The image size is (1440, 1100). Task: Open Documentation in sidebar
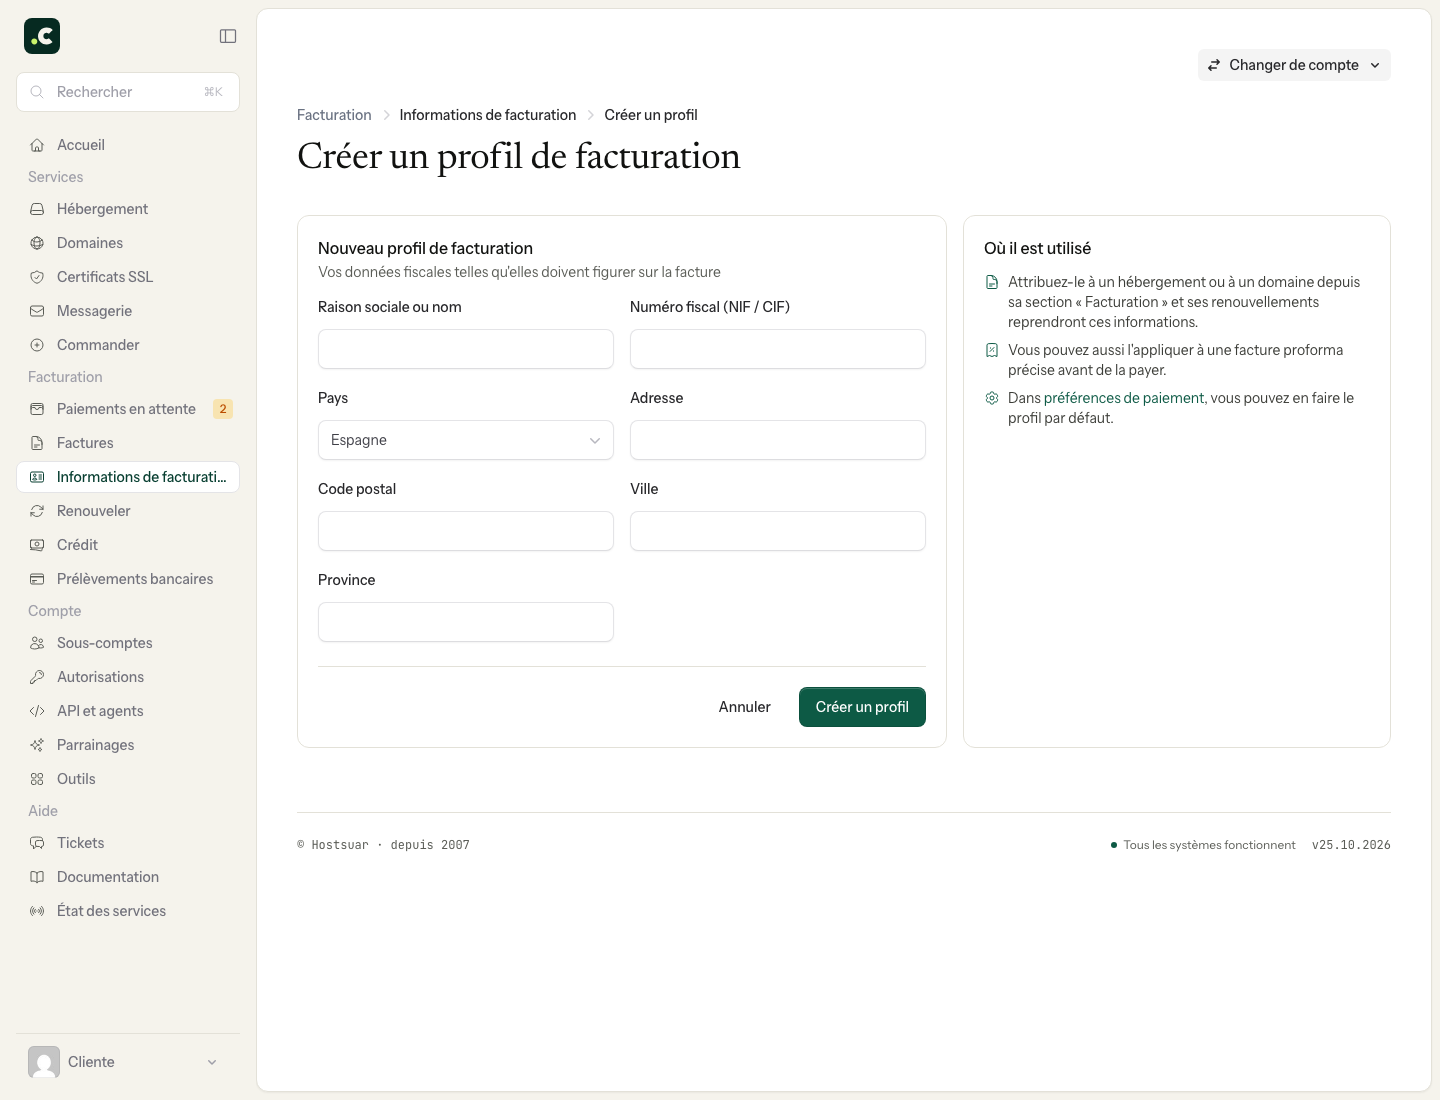pyautogui.click(x=128, y=877)
